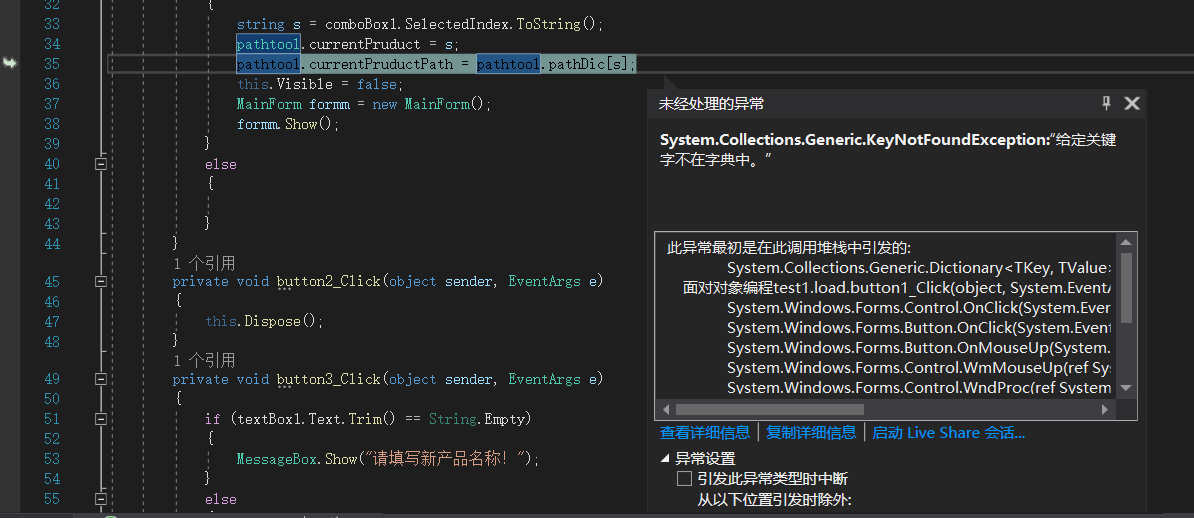Click the KeyNotFoundException exception name
1194x518 pixels.
point(854,140)
